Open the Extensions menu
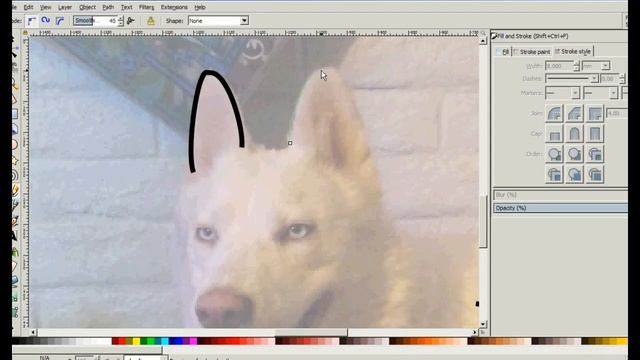Image resolution: width=640 pixels, height=360 pixels. tap(174, 7)
